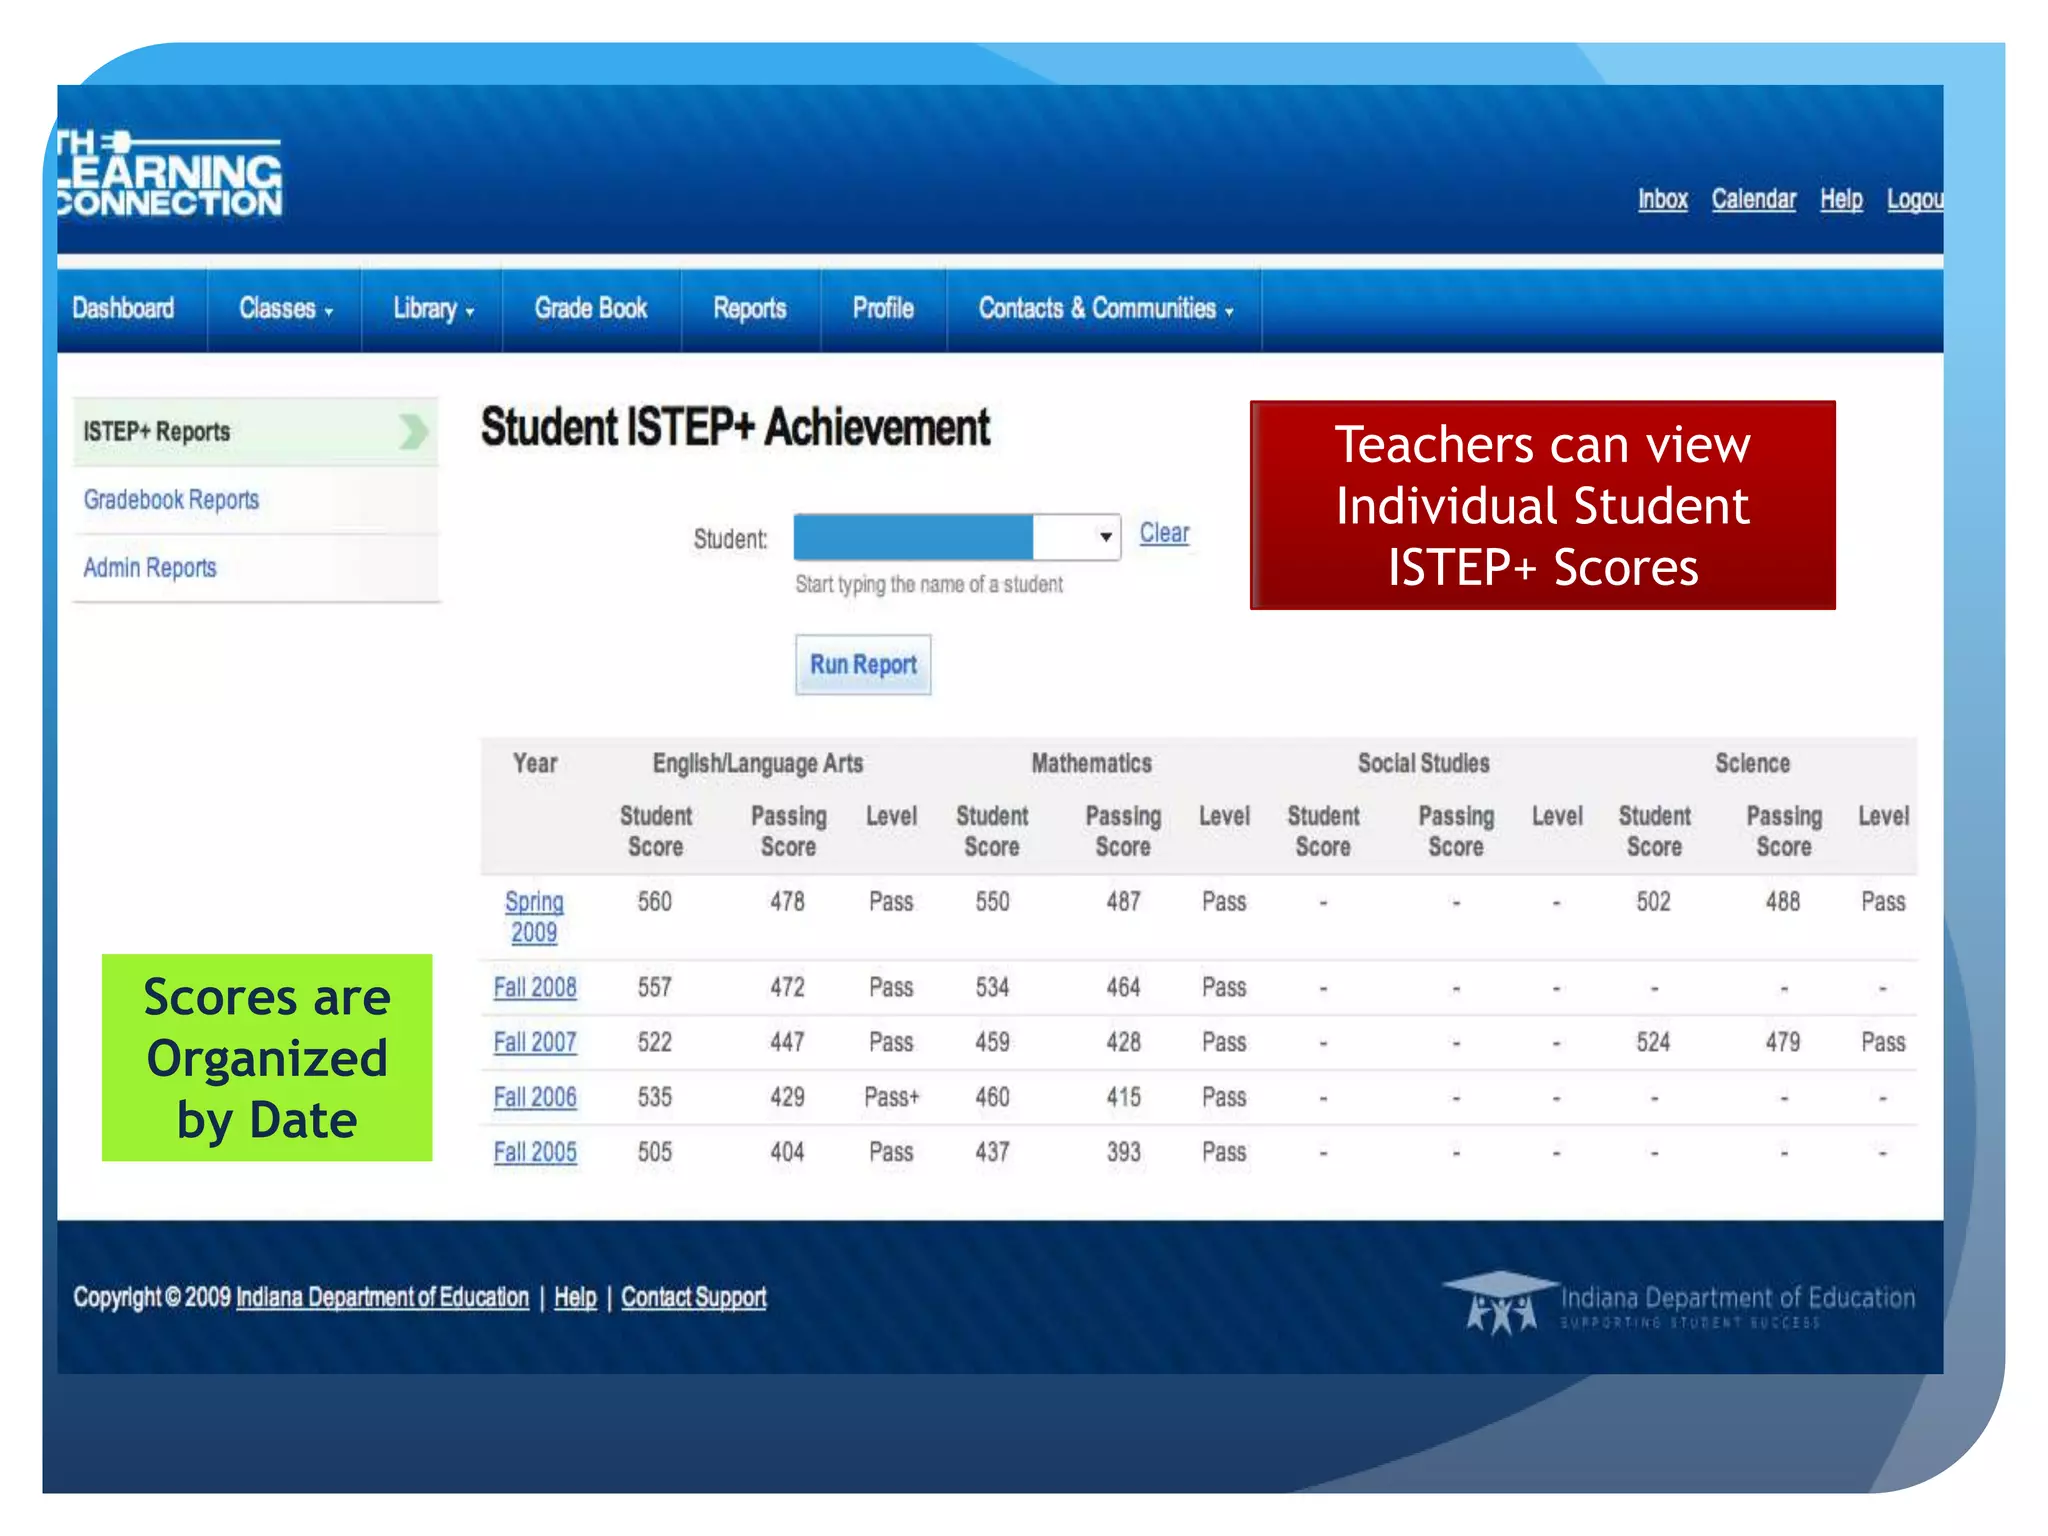Go to the Dashboard tab
The width and height of the screenshot is (2048, 1536).
tap(123, 309)
